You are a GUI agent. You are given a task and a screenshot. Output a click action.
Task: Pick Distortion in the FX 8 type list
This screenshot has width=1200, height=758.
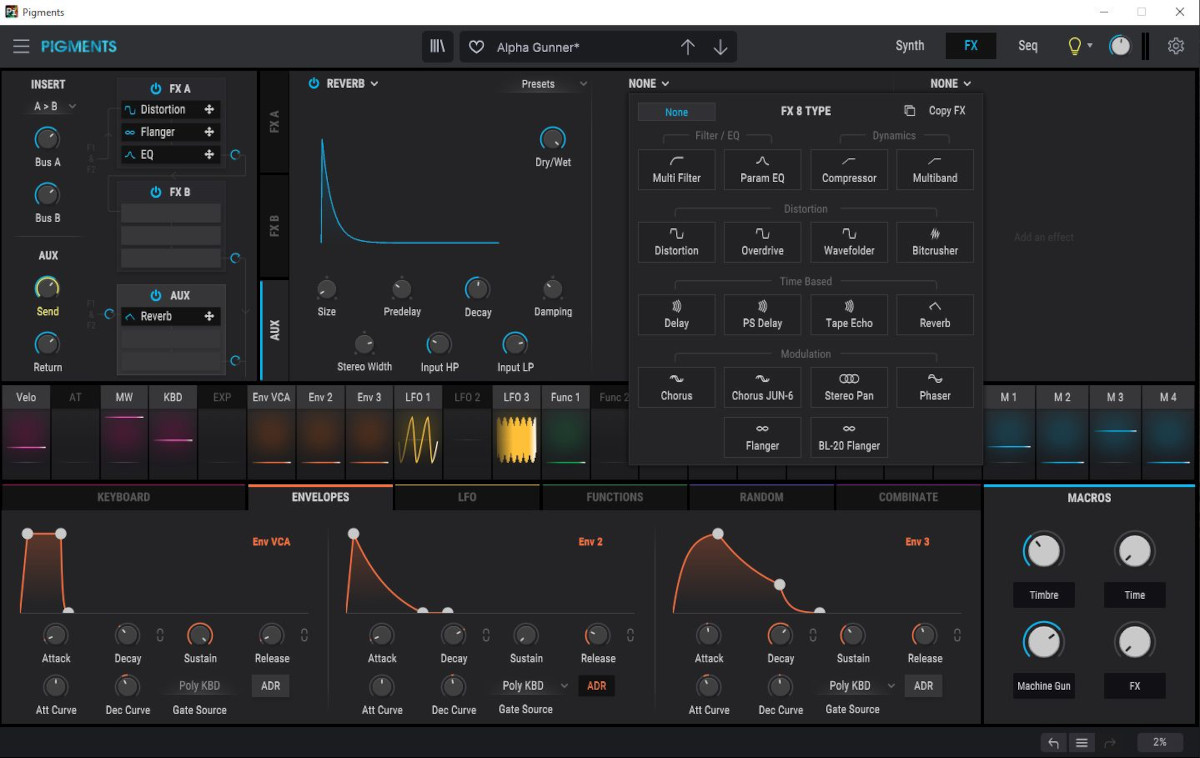click(x=677, y=242)
